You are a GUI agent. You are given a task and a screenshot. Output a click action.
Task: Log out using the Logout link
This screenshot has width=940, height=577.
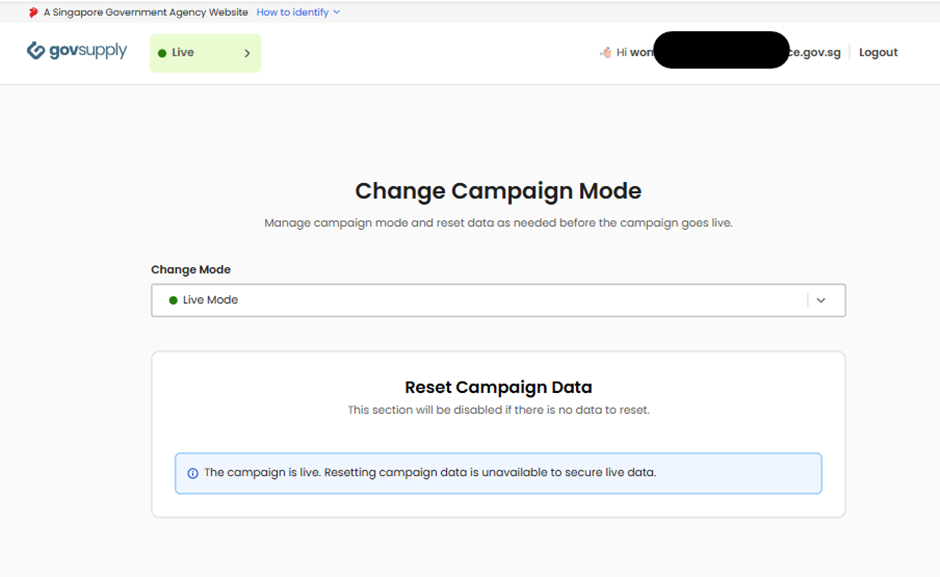(x=878, y=52)
